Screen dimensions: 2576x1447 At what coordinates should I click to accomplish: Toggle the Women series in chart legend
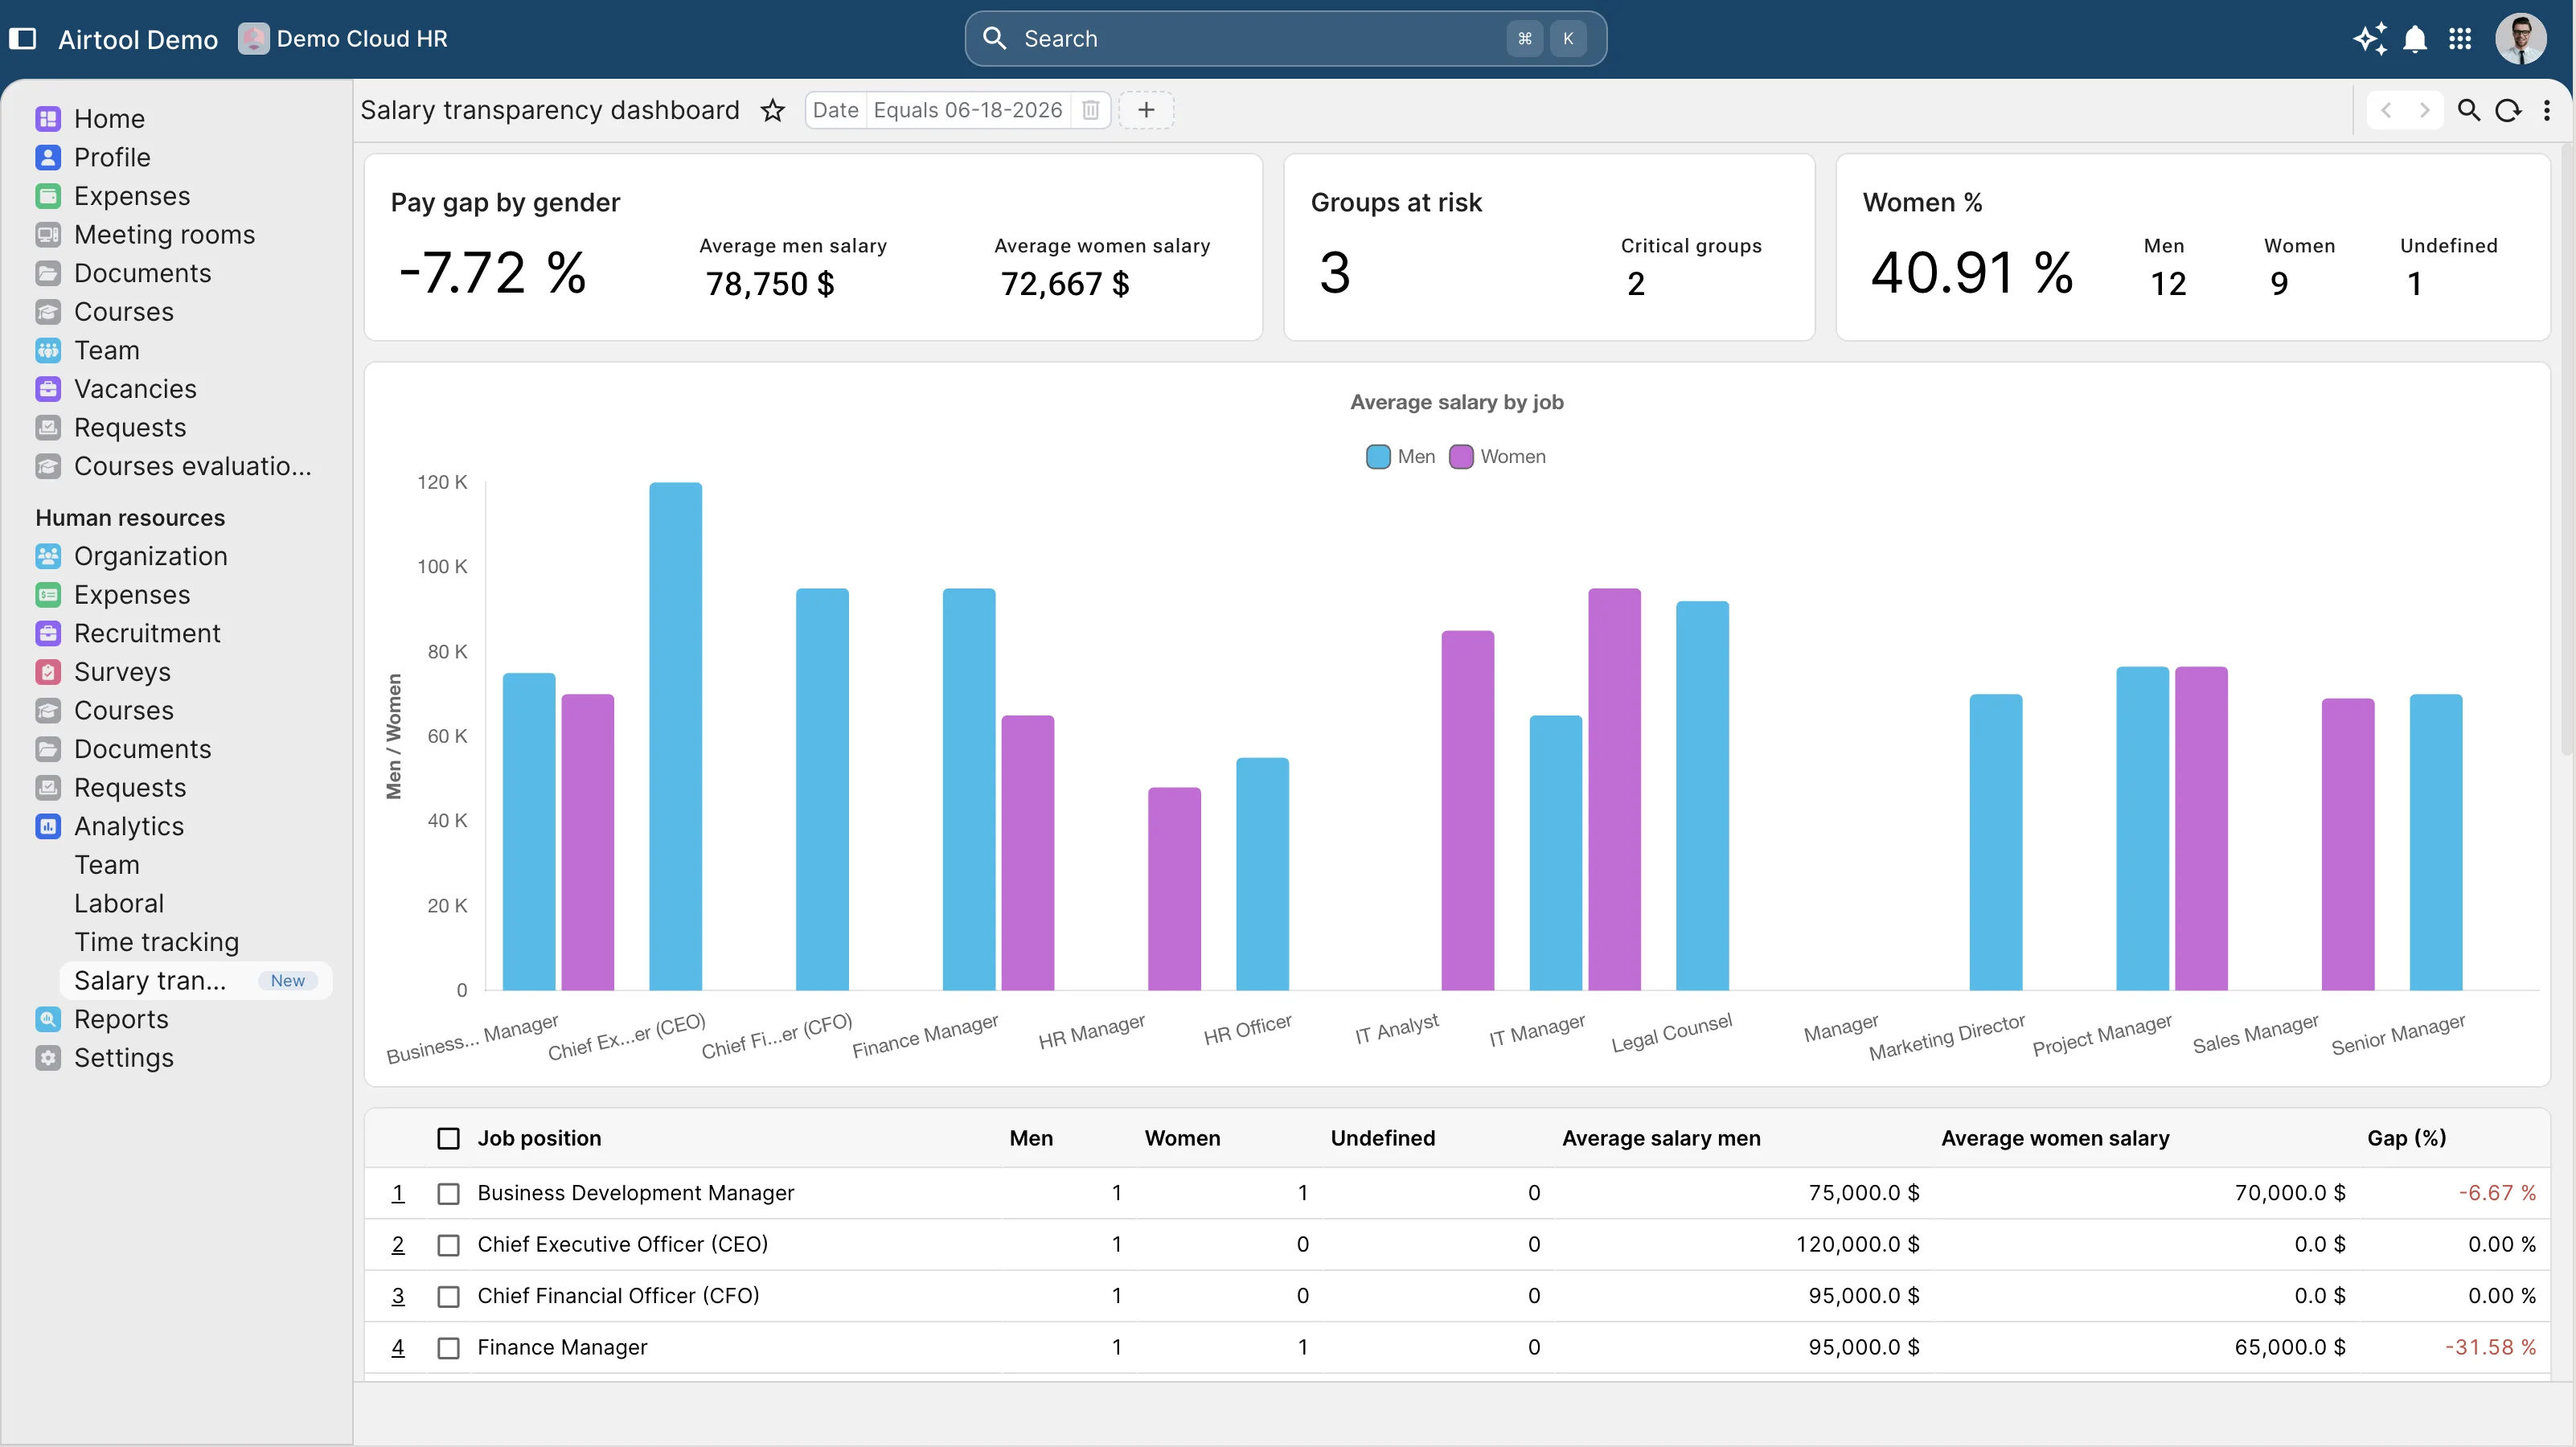(1497, 457)
